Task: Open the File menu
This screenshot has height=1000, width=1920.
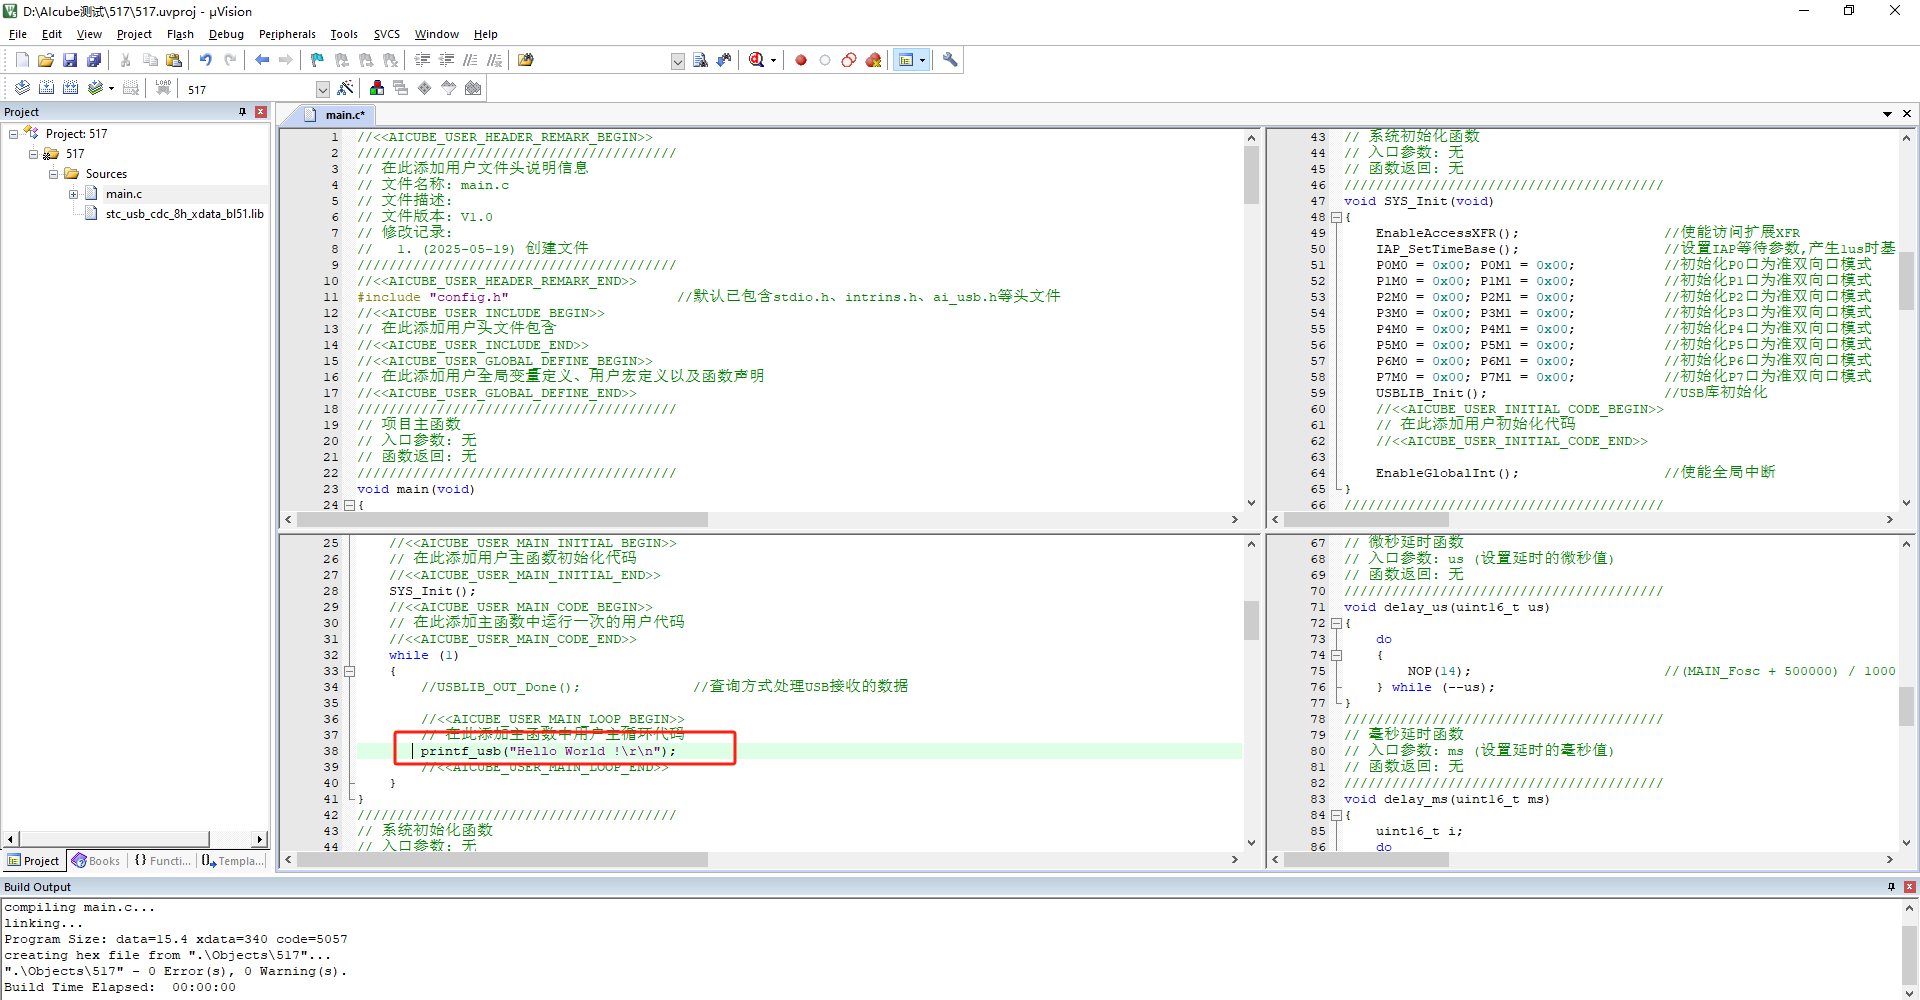Action: pos(18,34)
